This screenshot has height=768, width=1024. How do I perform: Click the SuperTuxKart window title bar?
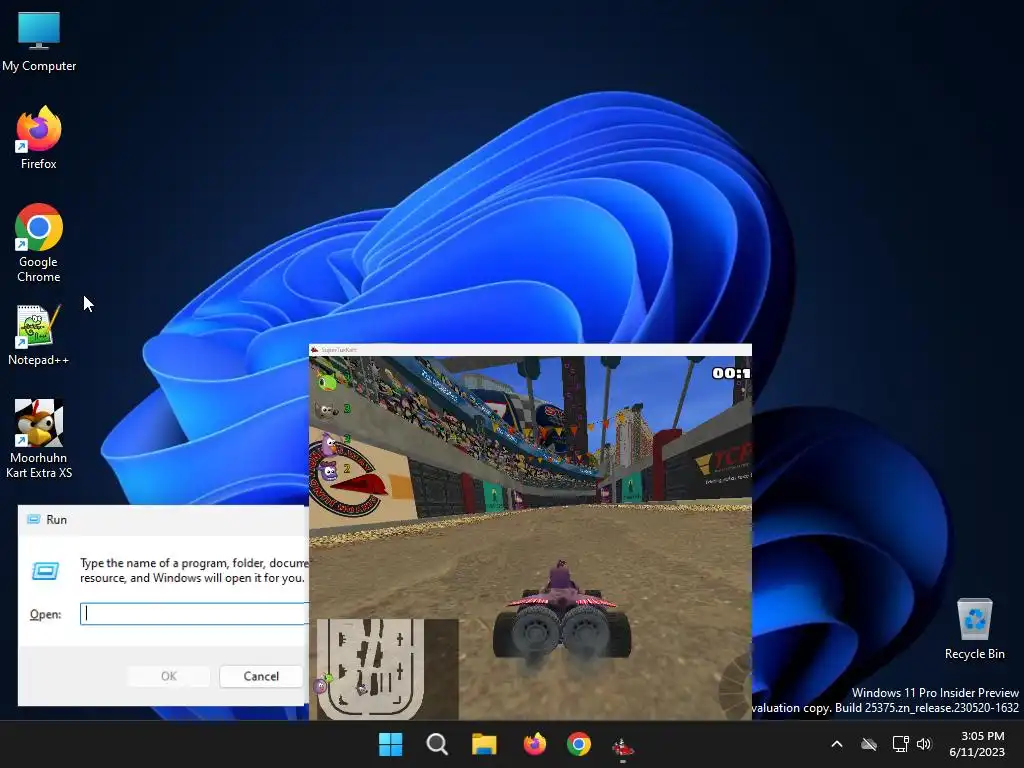(530, 350)
